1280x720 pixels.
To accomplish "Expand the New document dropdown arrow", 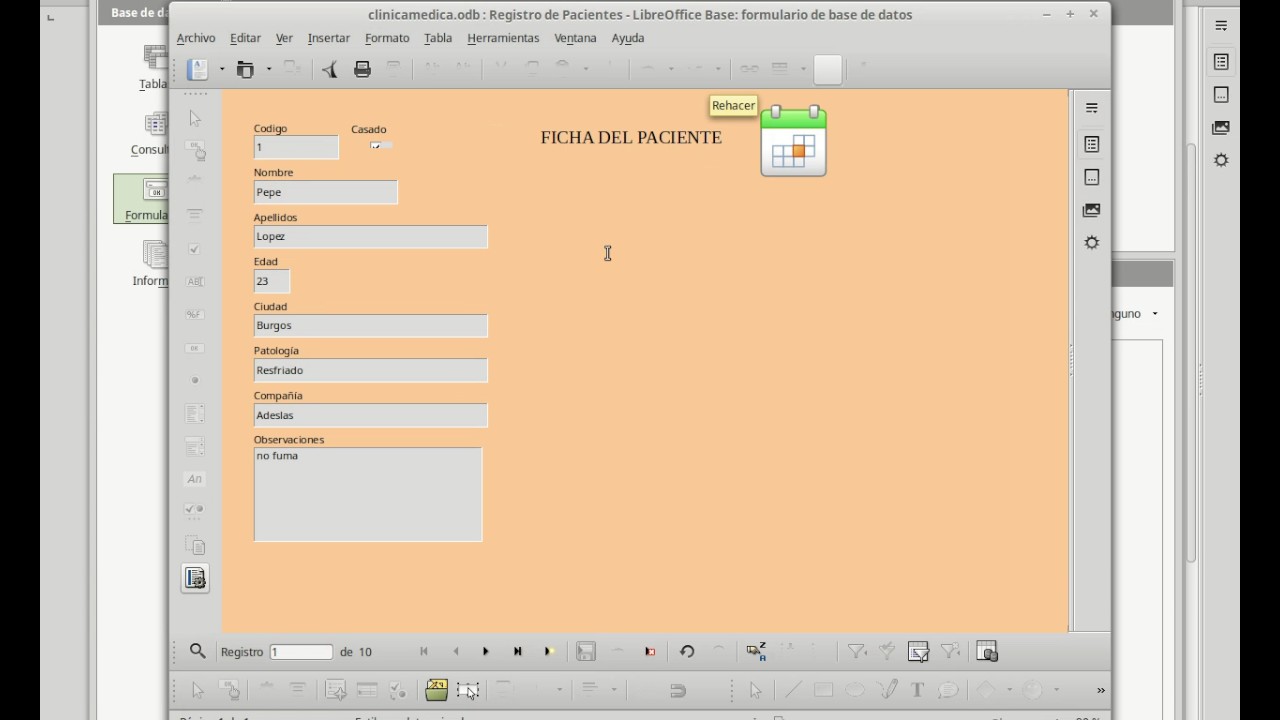I will click(x=222, y=69).
